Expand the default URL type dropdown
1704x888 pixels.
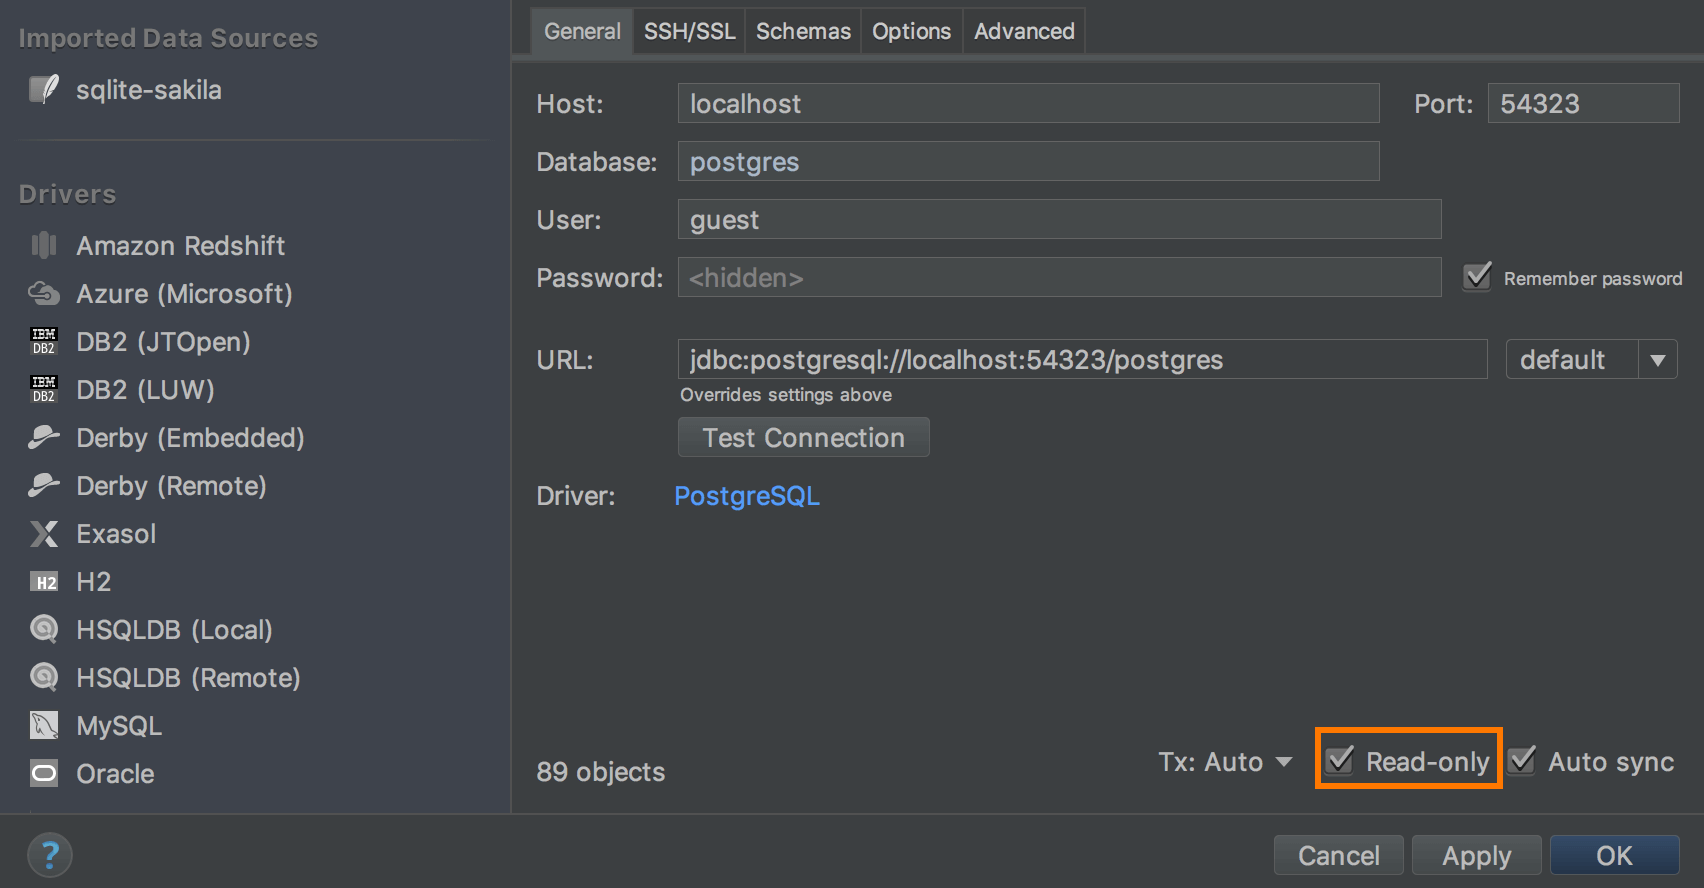click(x=1657, y=360)
